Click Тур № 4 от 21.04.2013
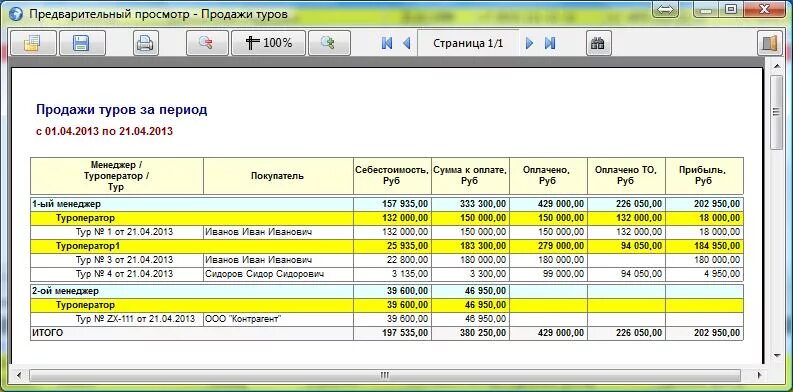Screen dimensions: 793x392 (x=124, y=274)
